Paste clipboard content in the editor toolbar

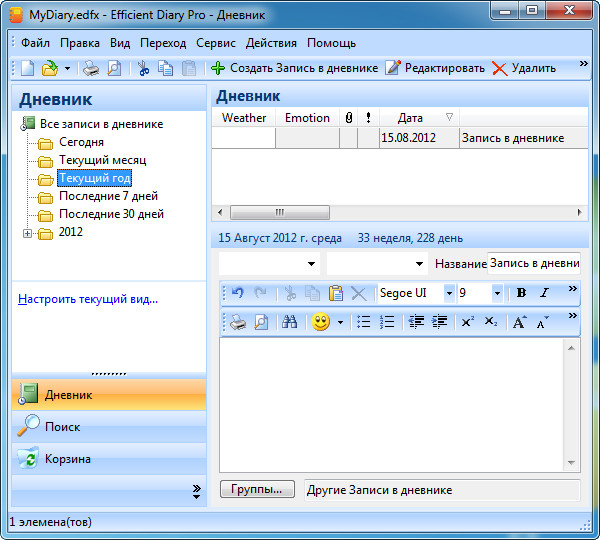tap(336, 293)
